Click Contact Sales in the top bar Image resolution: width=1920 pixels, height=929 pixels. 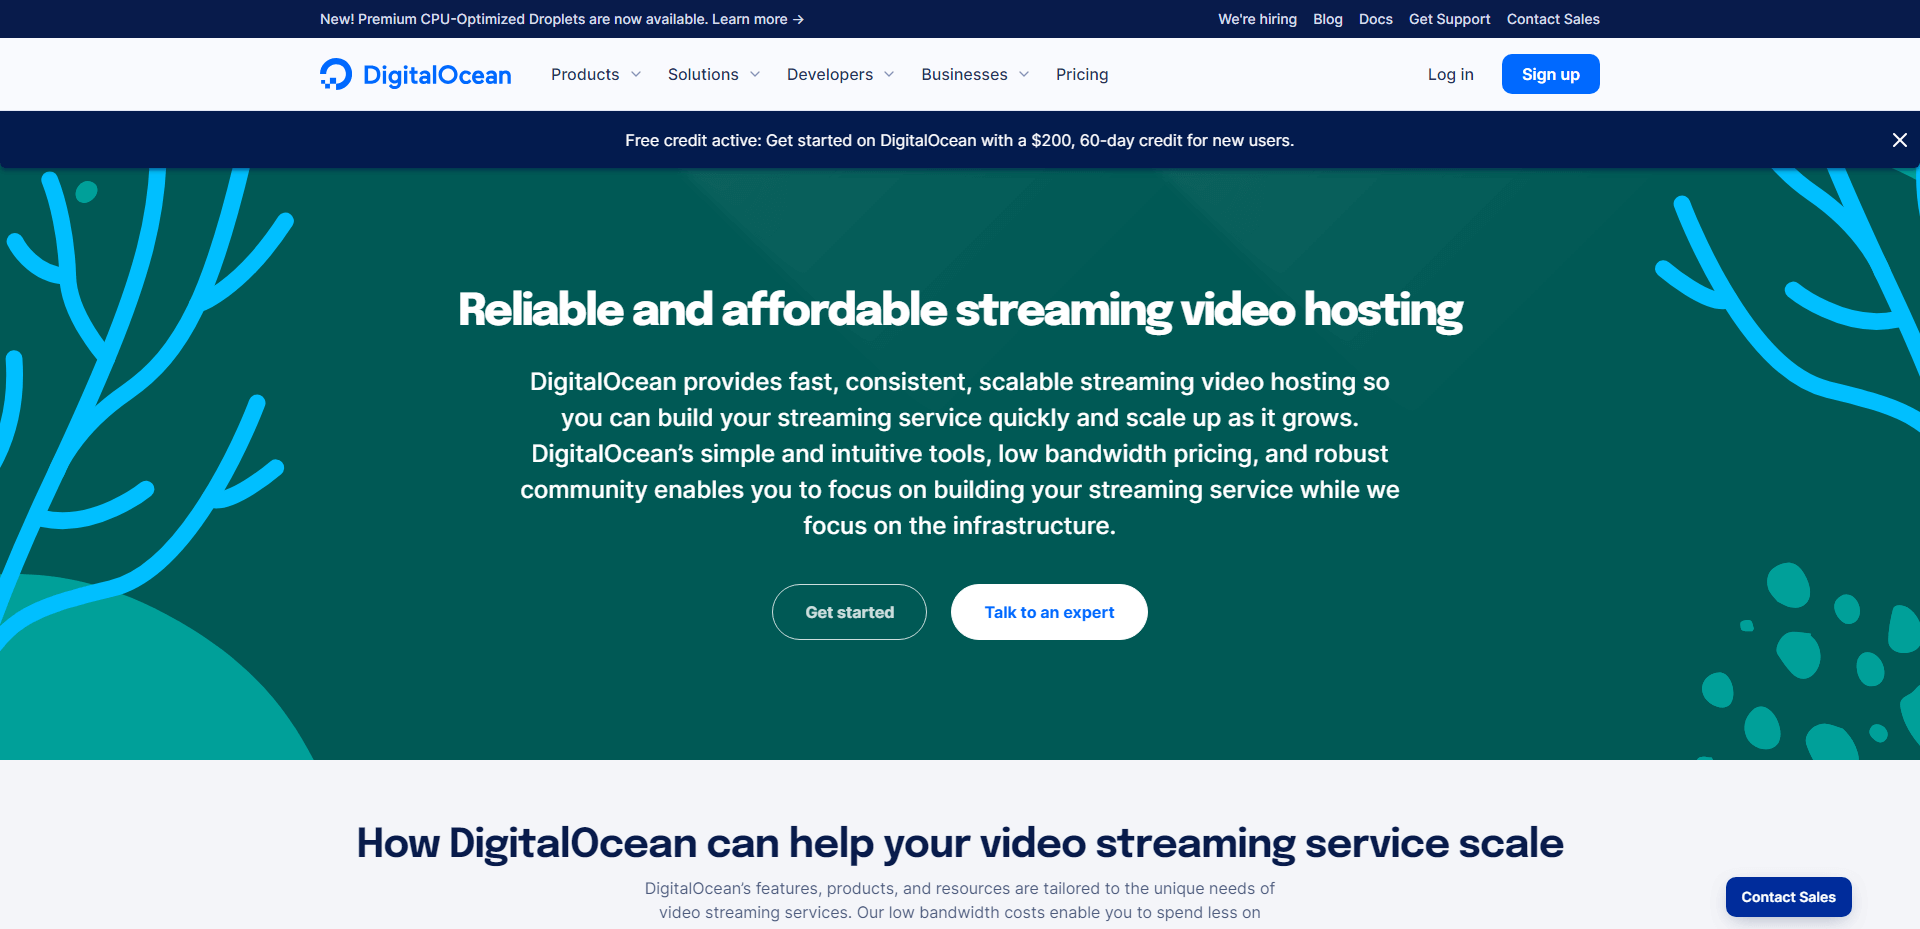(1552, 19)
